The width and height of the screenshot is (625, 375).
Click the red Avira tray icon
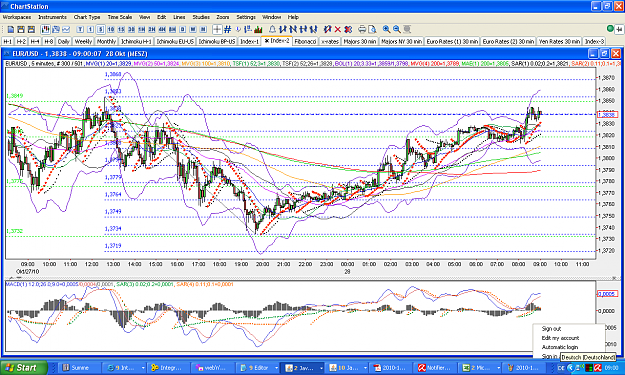(x=597, y=368)
